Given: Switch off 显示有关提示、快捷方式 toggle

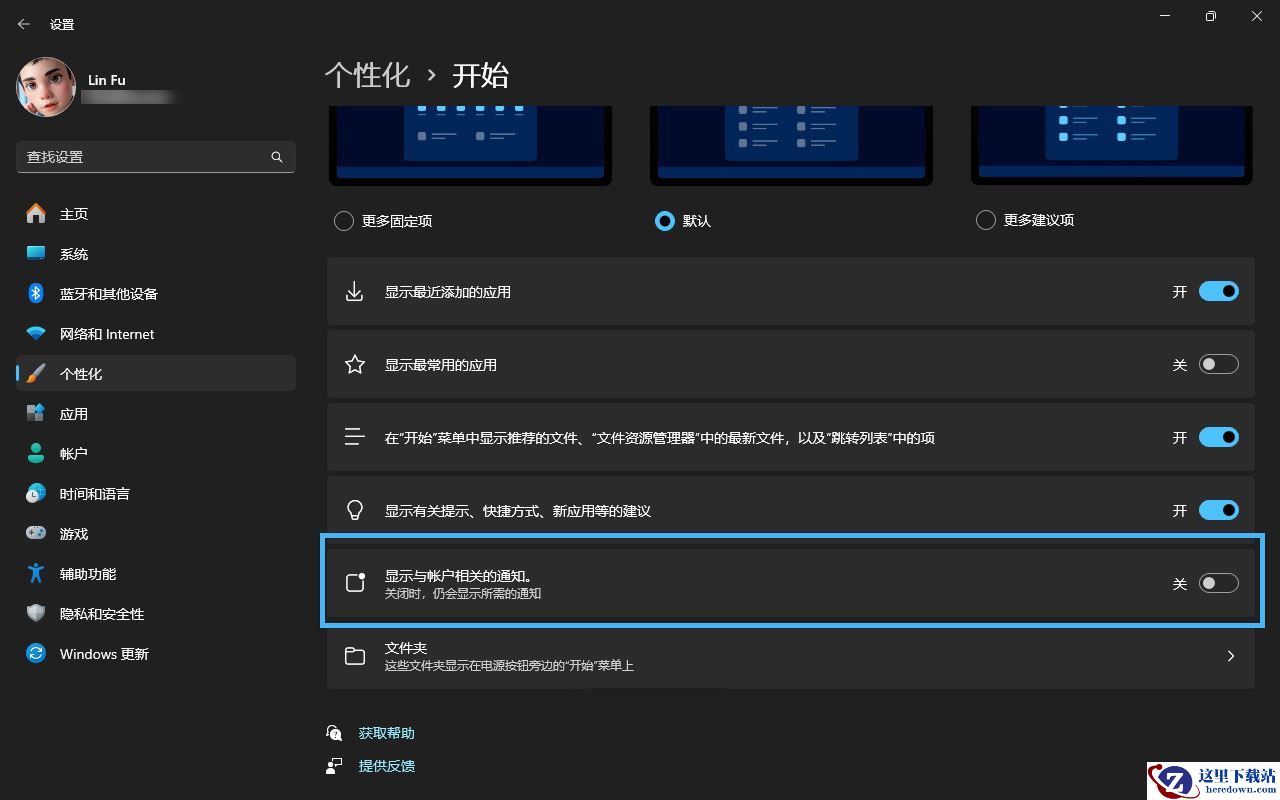Looking at the screenshot, I should tap(1218, 511).
